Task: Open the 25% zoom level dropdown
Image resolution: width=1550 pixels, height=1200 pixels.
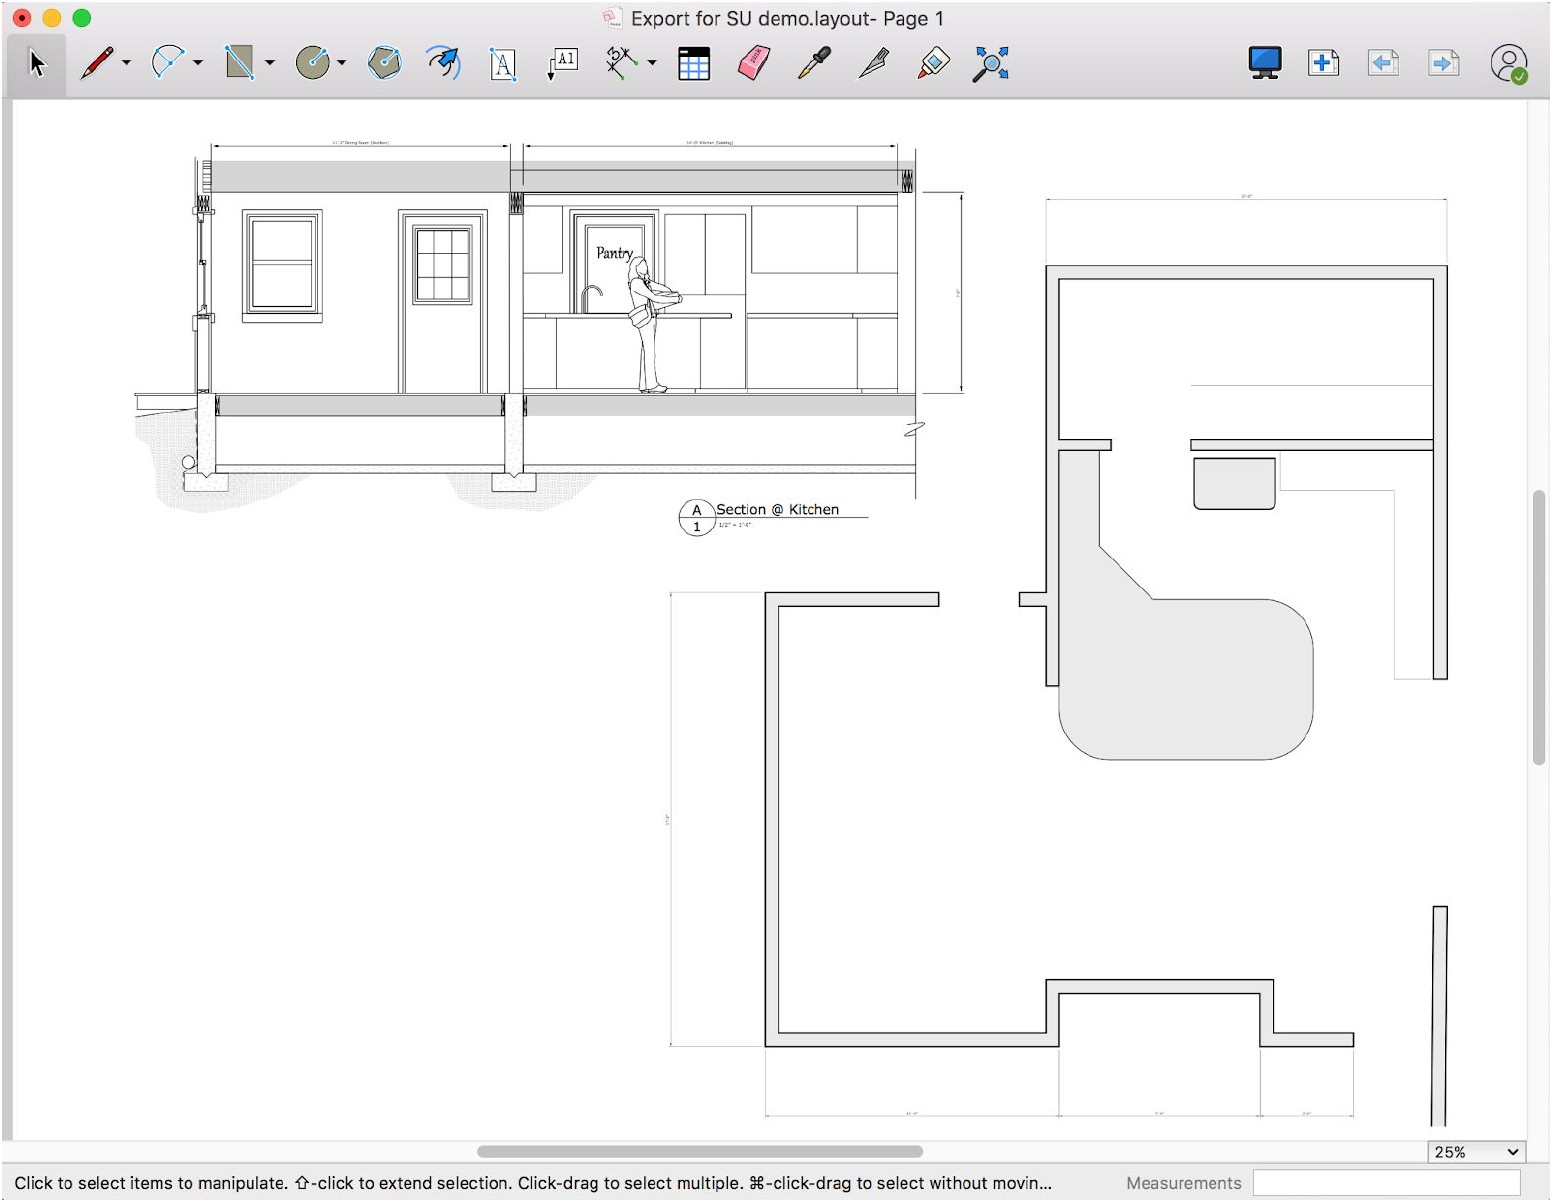Action: 1476,1152
